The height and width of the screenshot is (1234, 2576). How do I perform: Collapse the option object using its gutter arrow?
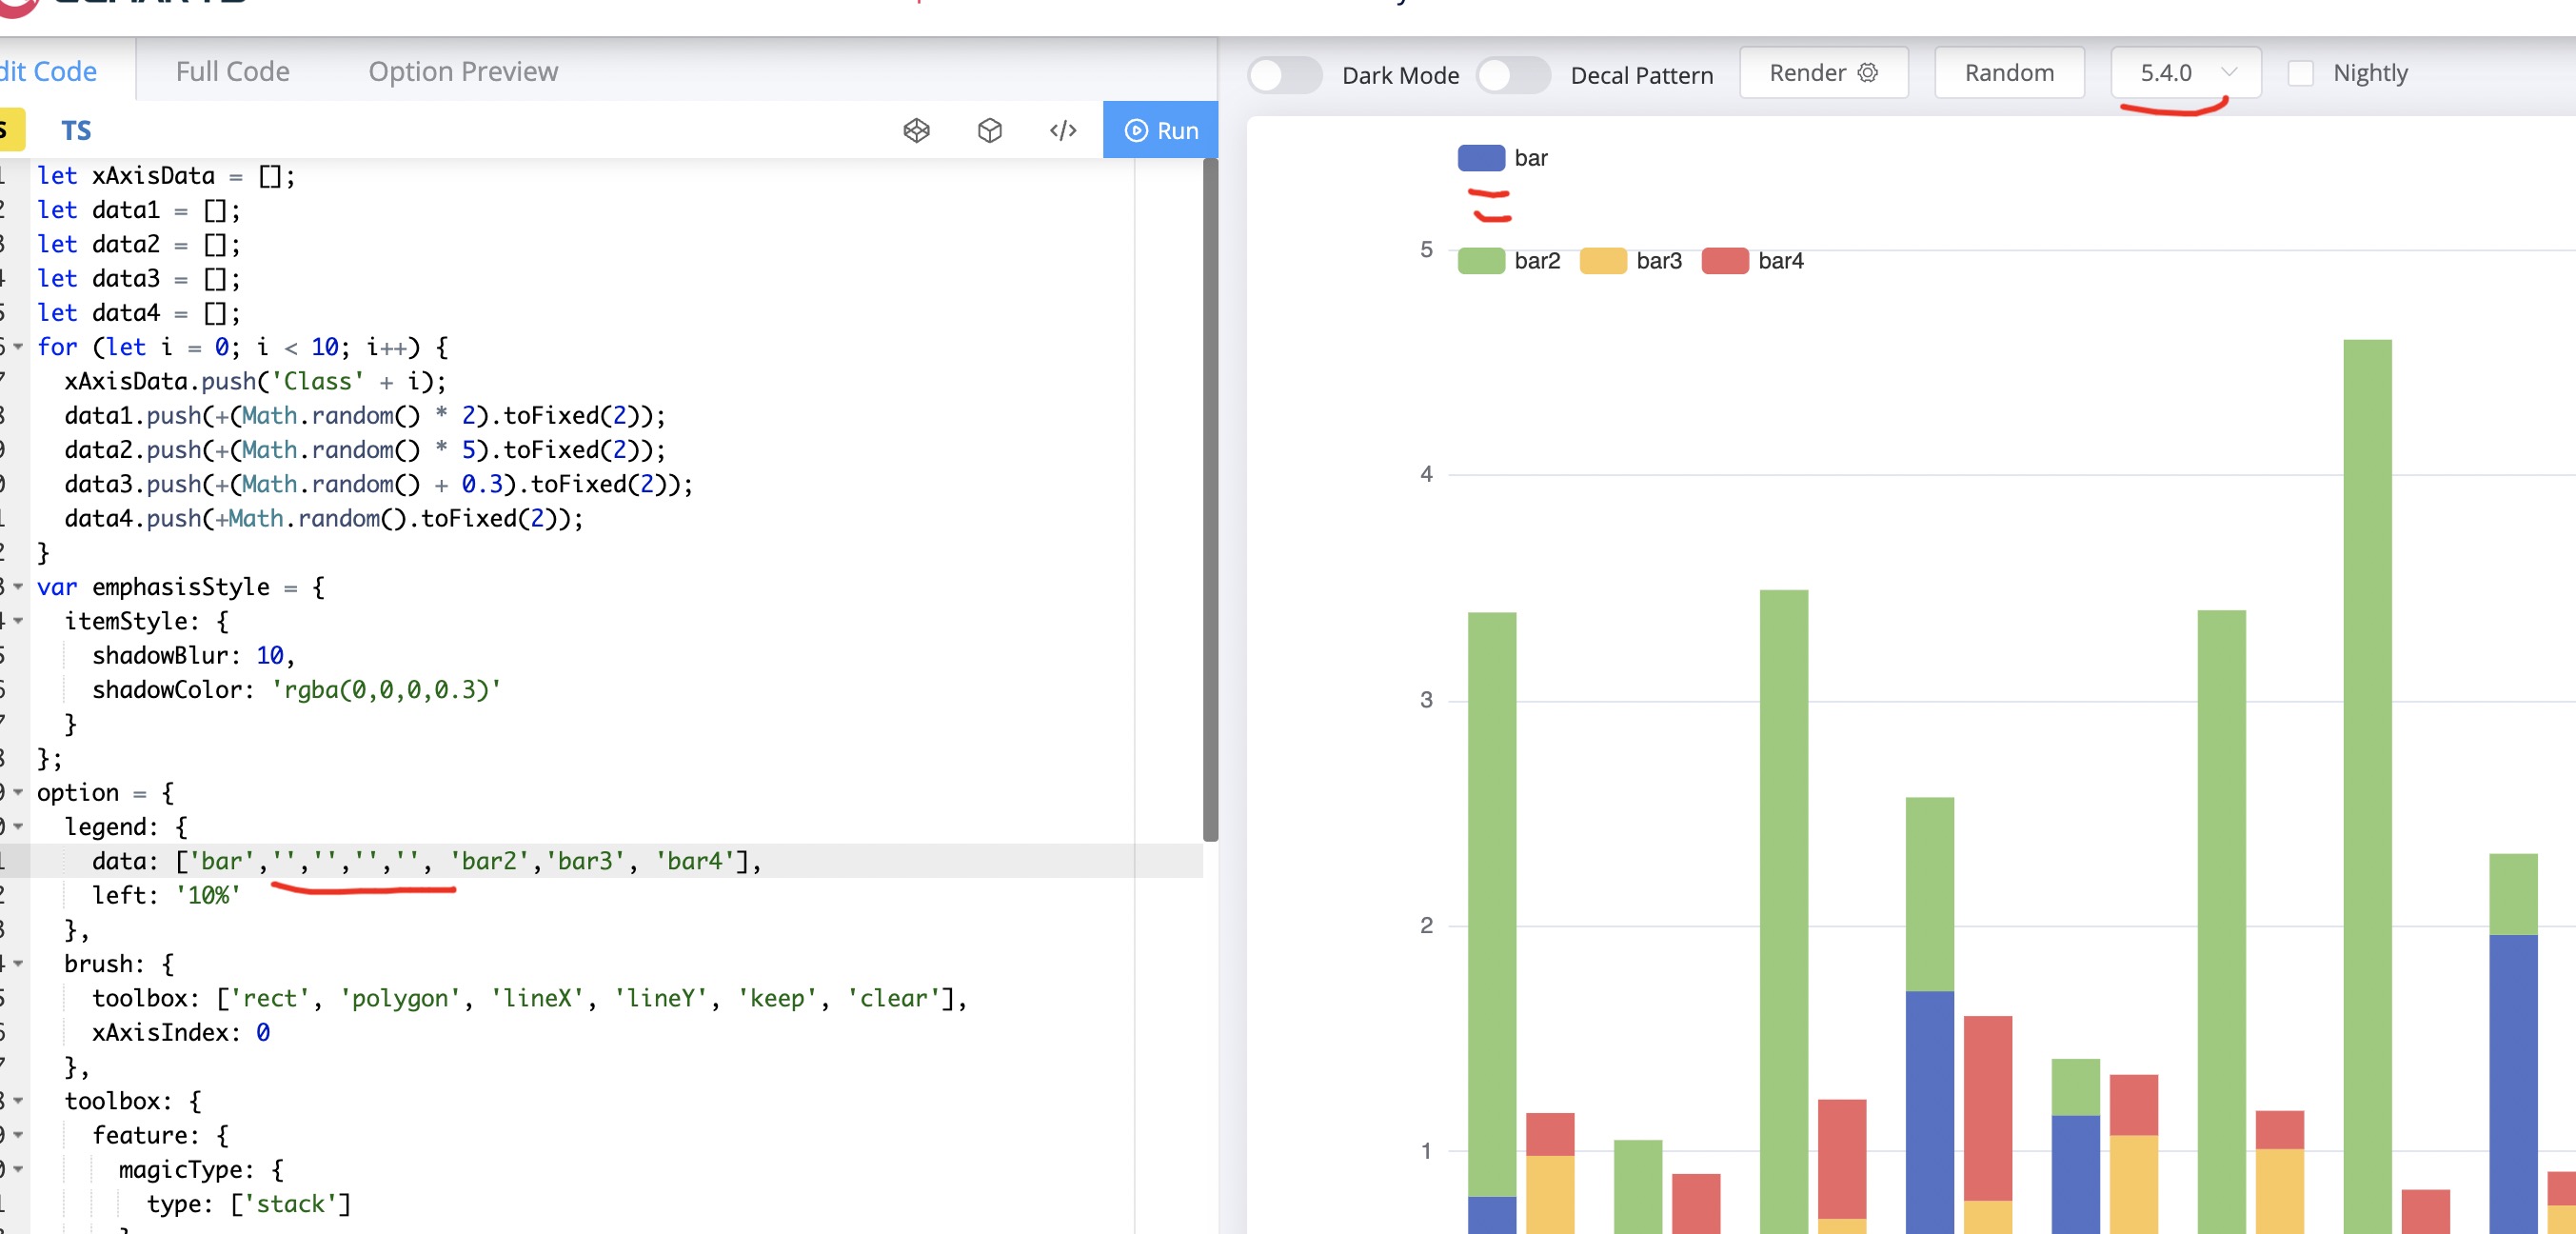click(20, 792)
